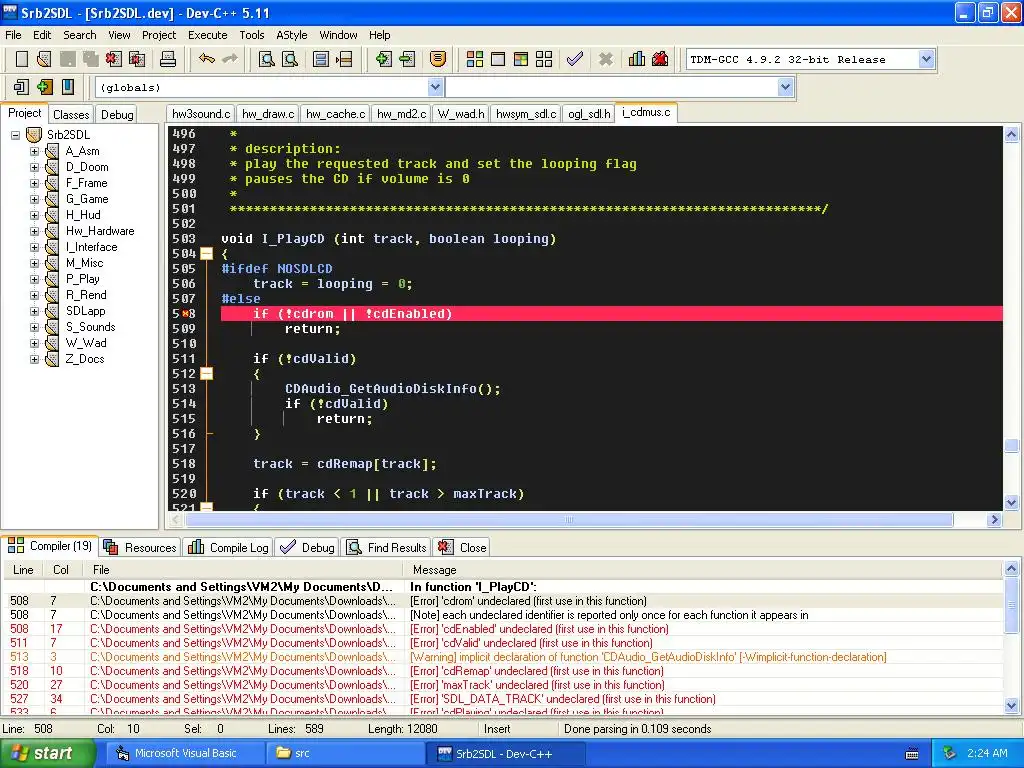
Task: Open the AStyle menu
Action: (291, 35)
